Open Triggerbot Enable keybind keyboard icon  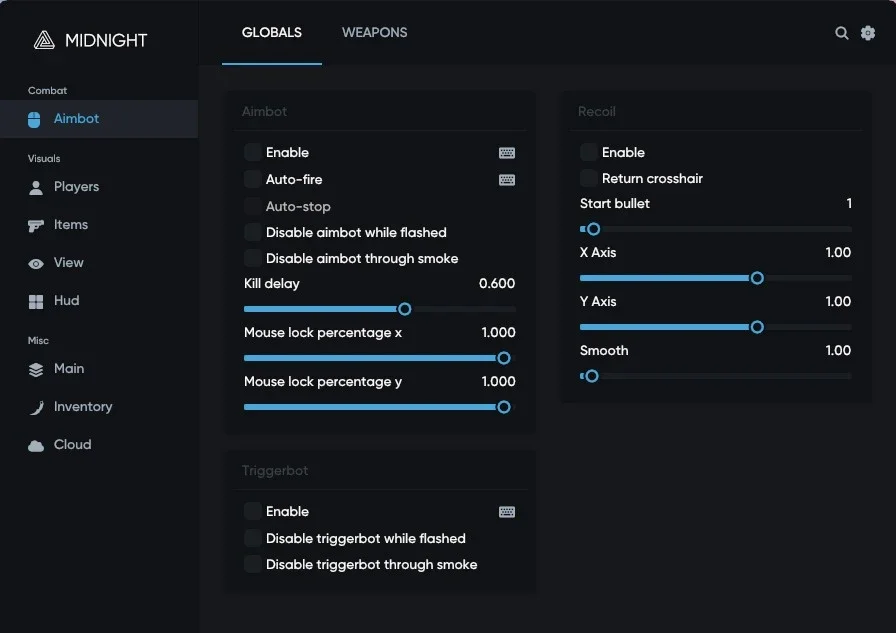point(506,512)
